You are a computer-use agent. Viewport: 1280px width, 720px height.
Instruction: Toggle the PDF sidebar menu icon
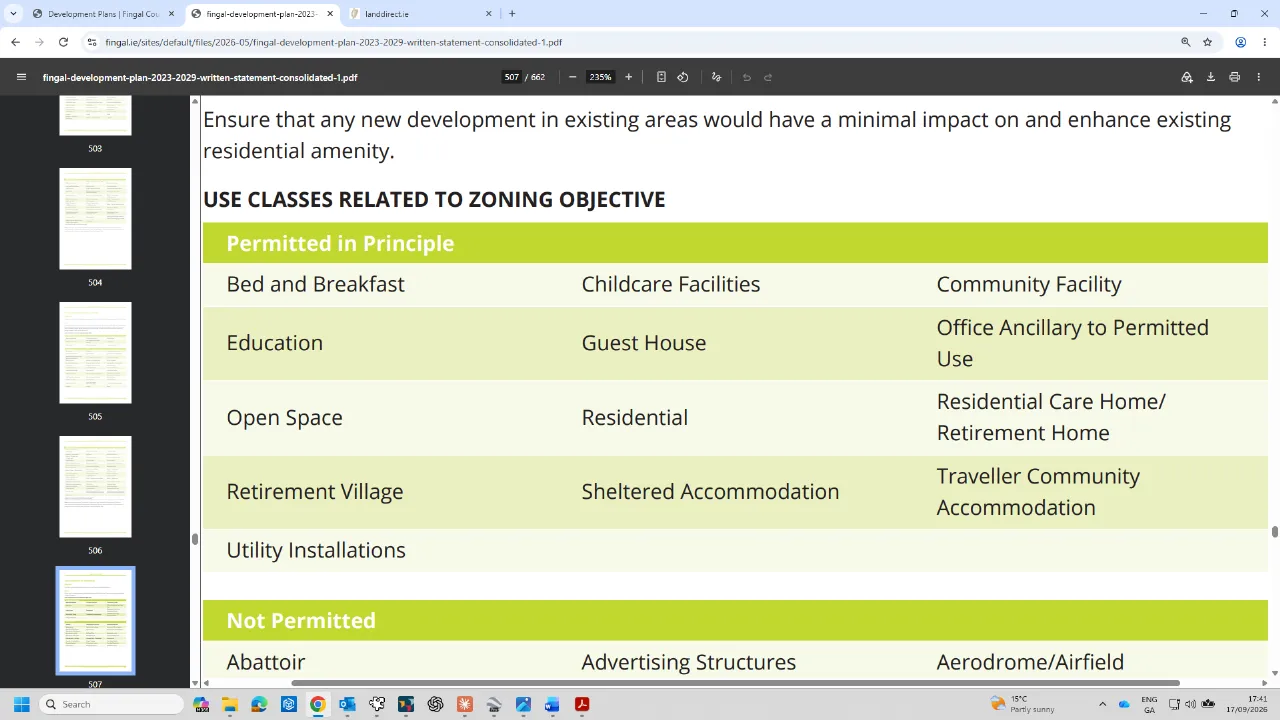(x=21, y=77)
